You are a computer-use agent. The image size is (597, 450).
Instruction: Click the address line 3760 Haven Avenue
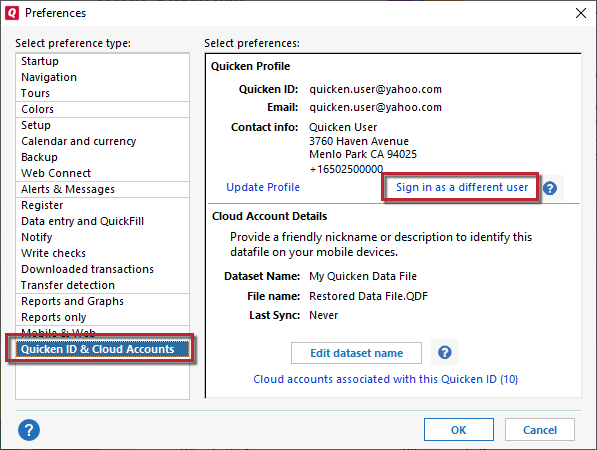(359, 141)
